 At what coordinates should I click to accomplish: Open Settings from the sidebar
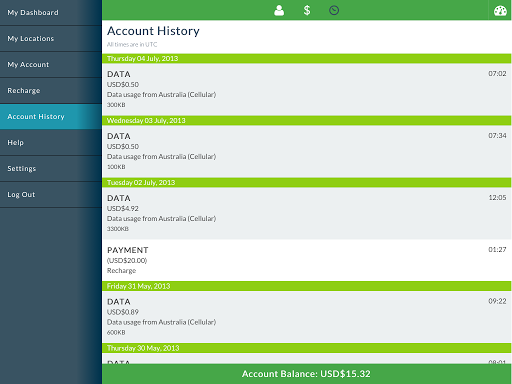(x=51, y=169)
